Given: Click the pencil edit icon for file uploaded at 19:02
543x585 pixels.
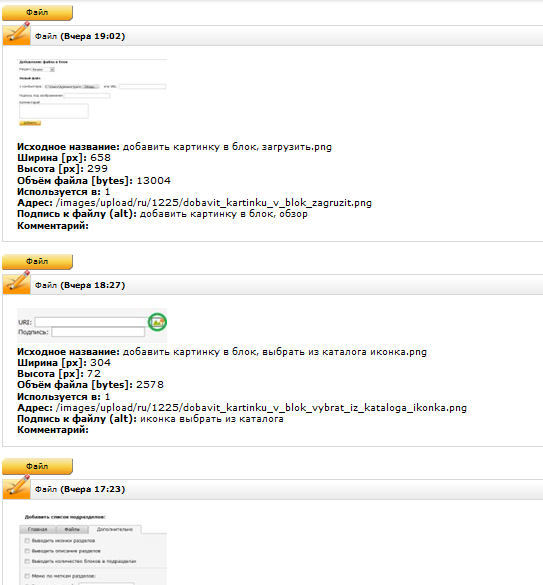Looking at the screenshot, I should pyautogui.click(x=16, y=34).
